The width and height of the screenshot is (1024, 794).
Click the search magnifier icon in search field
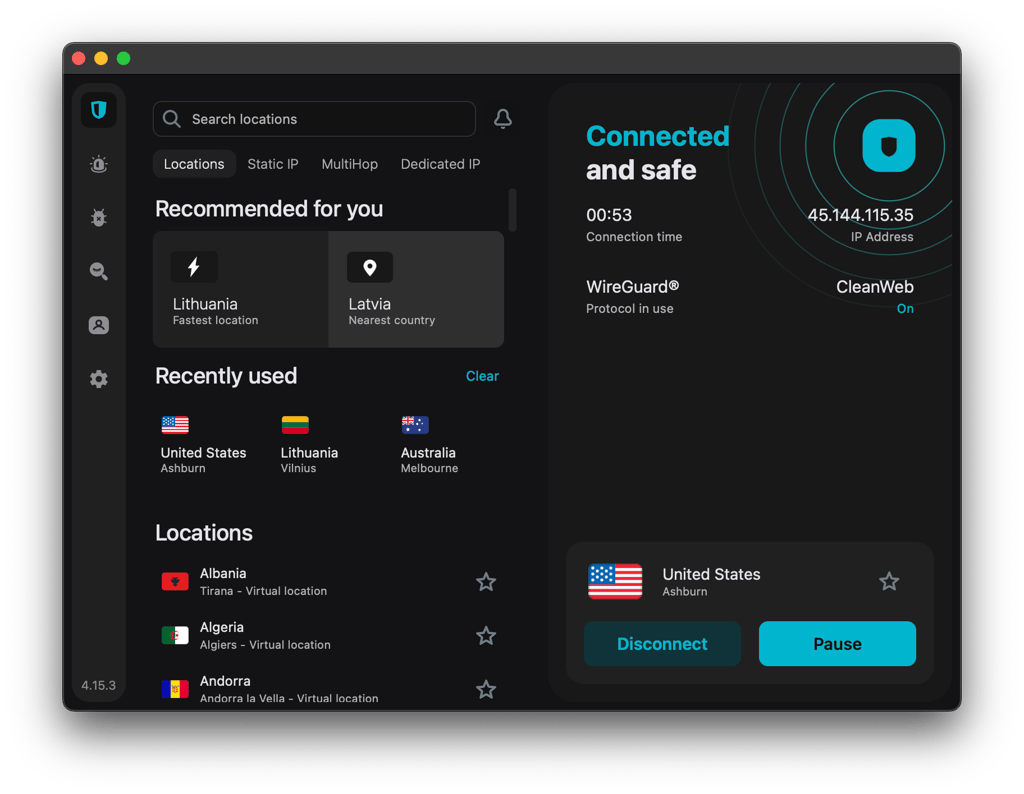172,119
